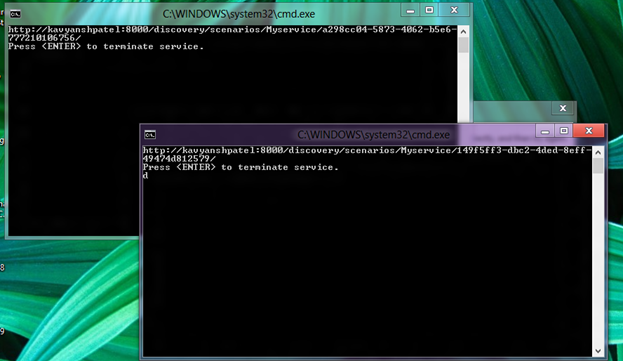
Task: Click the cmd icon in the front window title bar
Action: click(x=150, y=135)
